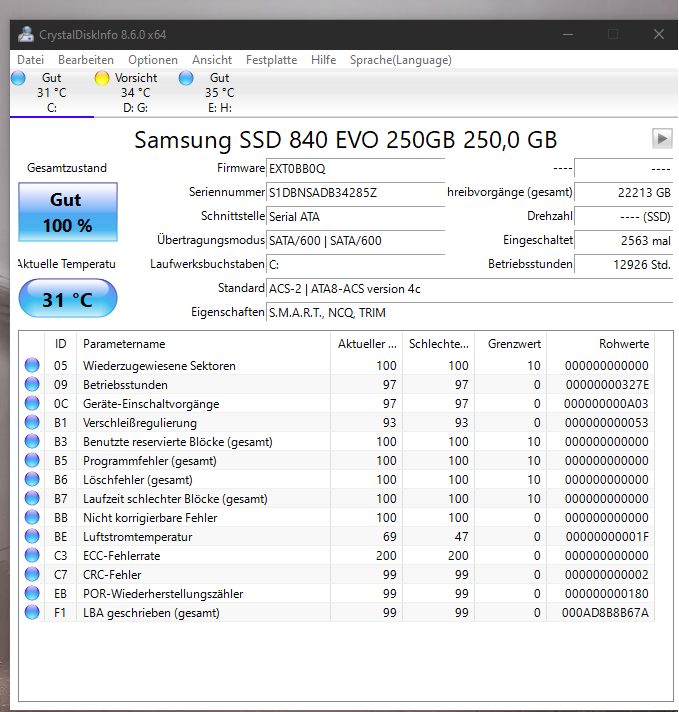This screenshot has height=712, width=679.
Task: Click the blue status orb for E: H:
Action: point(186,78)
